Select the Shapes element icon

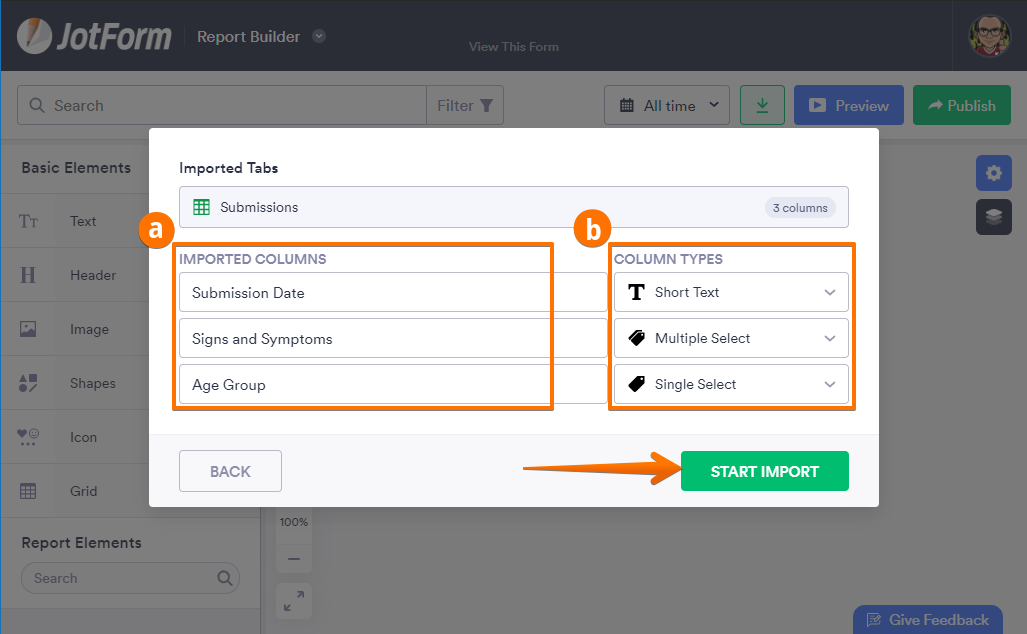click(28, 383)
